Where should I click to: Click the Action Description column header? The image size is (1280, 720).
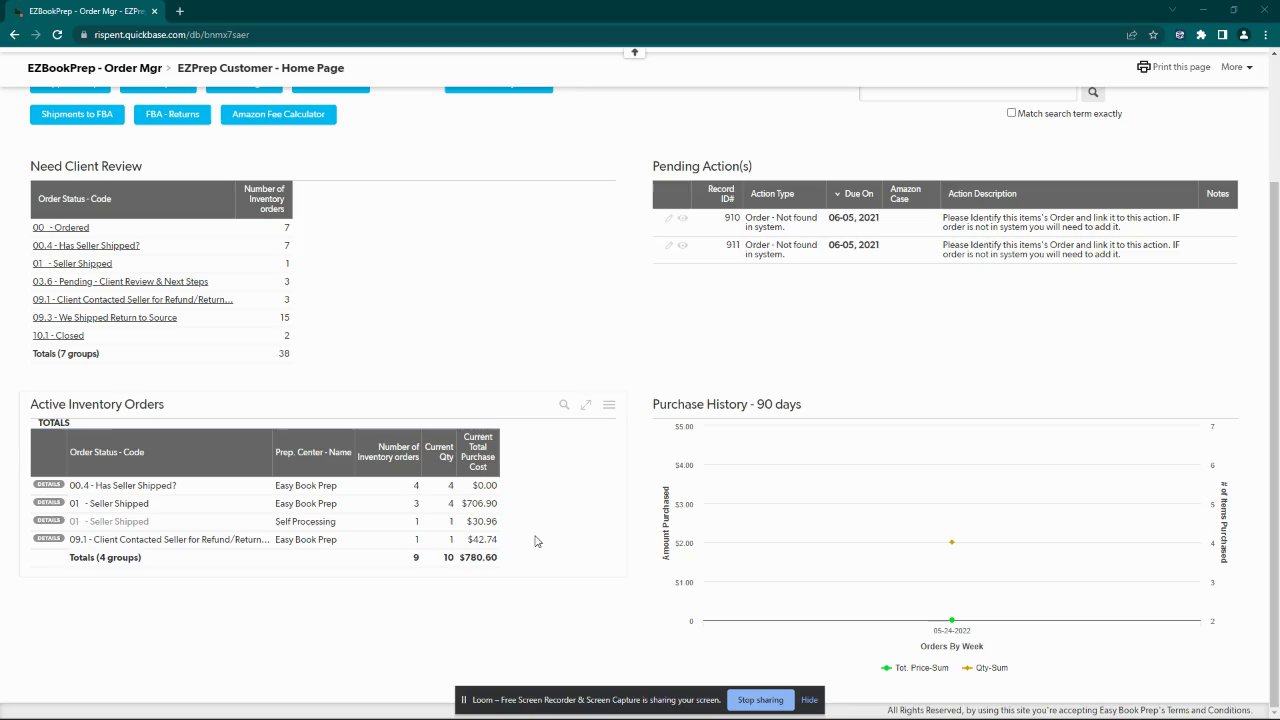(x=1069, y=194)
